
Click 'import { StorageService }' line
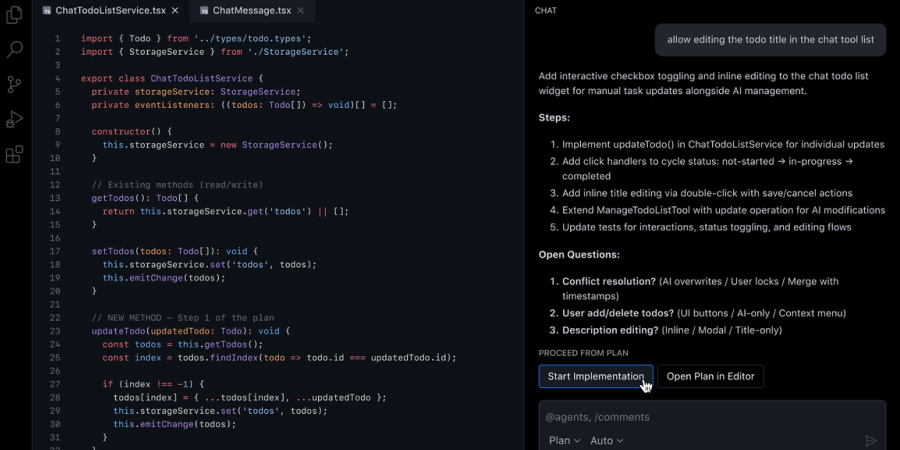[x=215, y=52]
